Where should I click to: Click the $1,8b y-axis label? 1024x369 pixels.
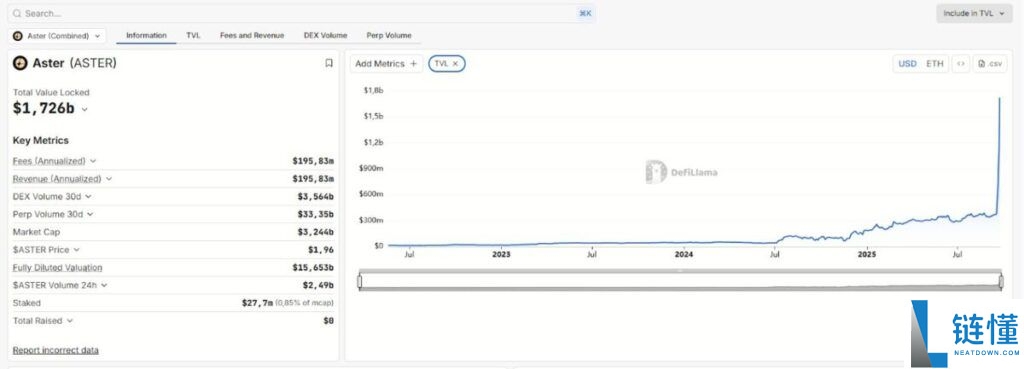pyautogui.click(x=373, y=90)
